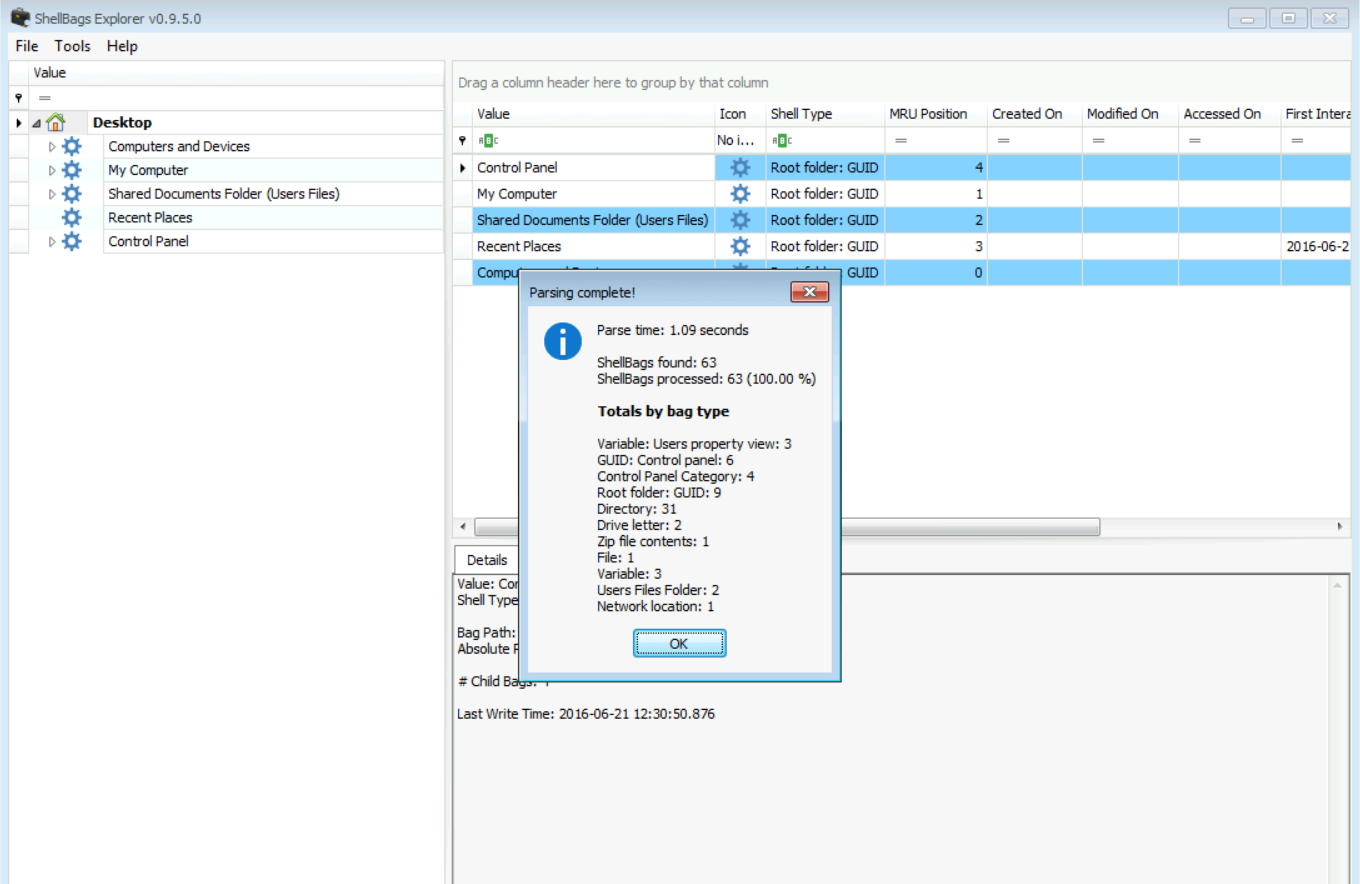
Task: Open the File menu
Action: (27, 46)
